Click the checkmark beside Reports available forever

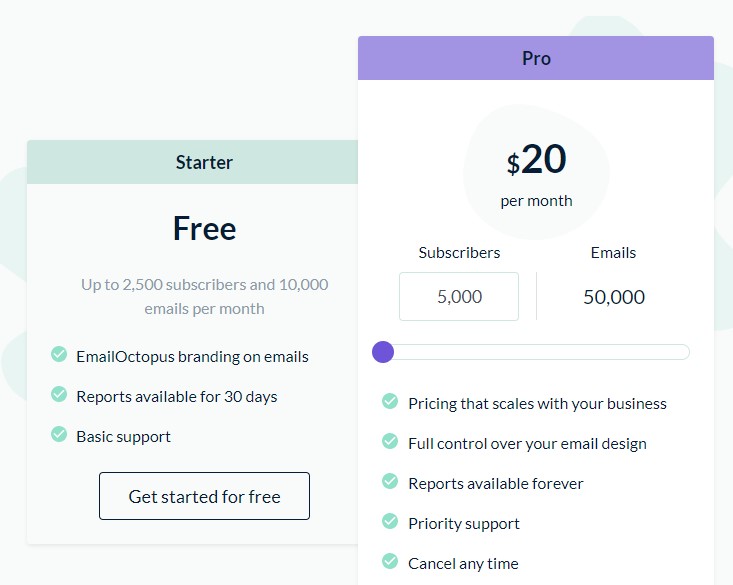pos(390,482)
